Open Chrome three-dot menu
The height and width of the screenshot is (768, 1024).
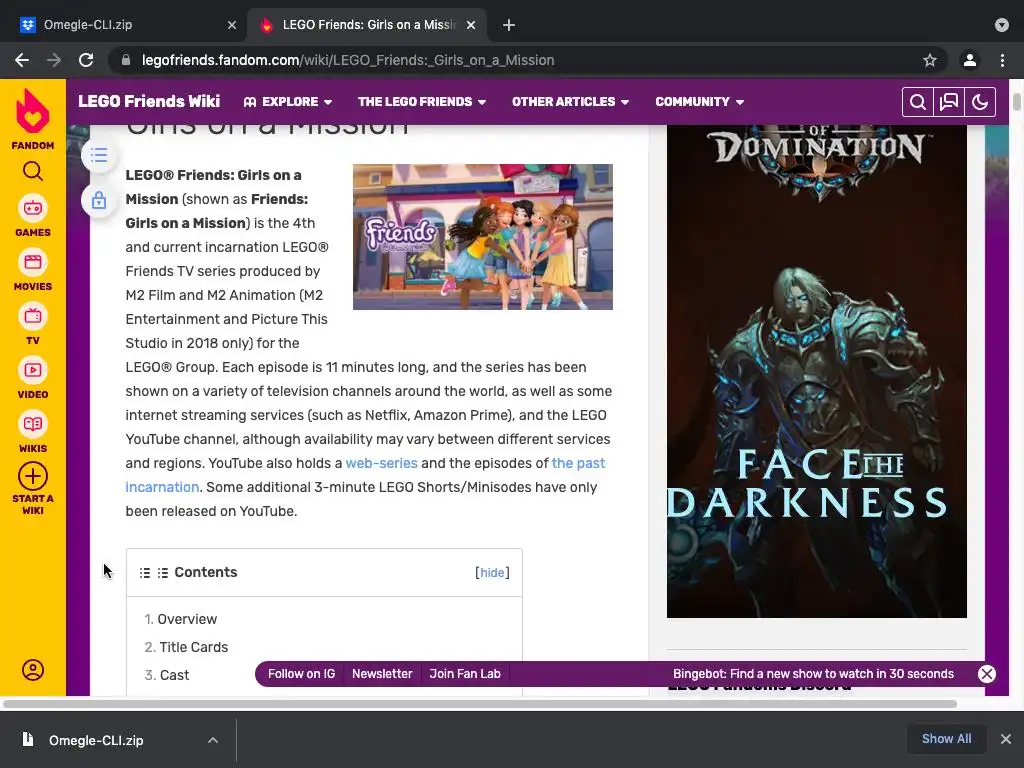pos(1002,60)
